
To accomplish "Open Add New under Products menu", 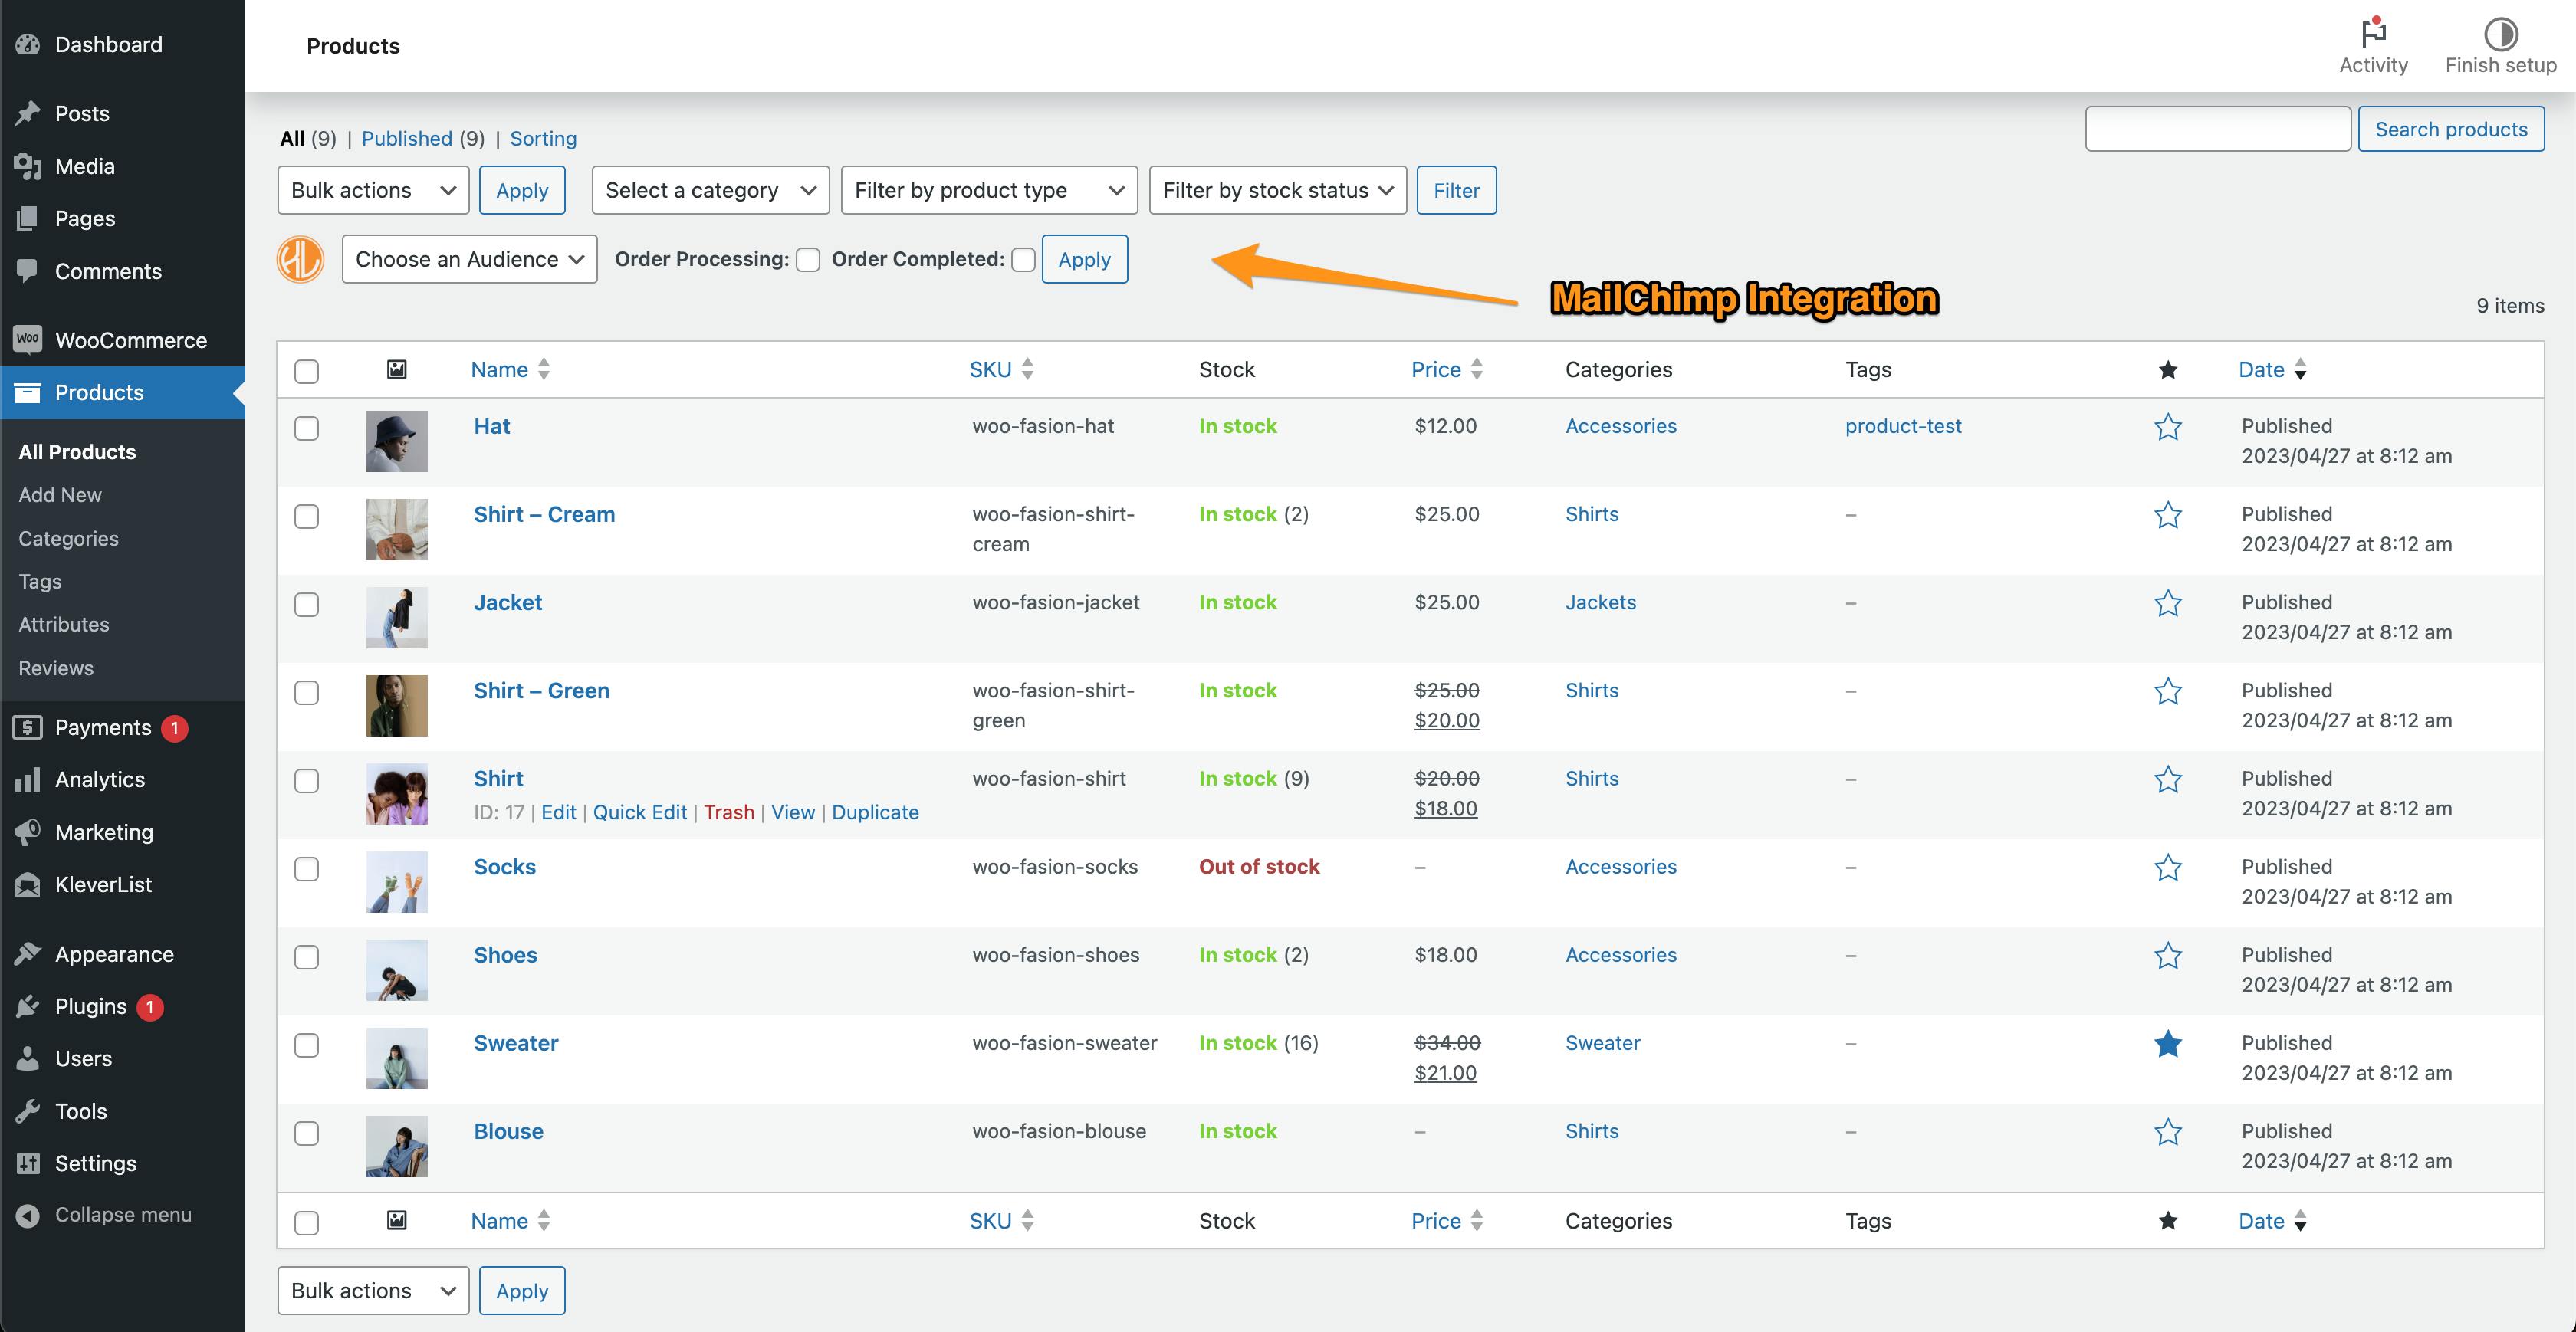I will point(60,495).
